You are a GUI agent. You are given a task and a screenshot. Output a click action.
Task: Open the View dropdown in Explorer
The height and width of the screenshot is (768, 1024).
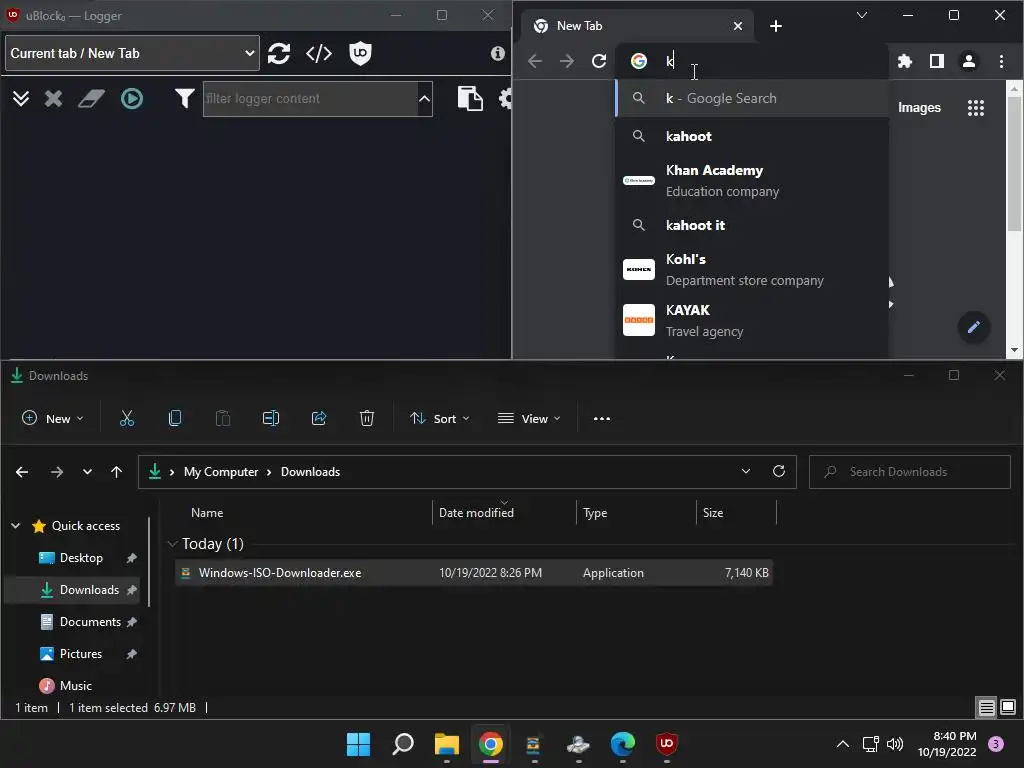(x=529, y=419)
